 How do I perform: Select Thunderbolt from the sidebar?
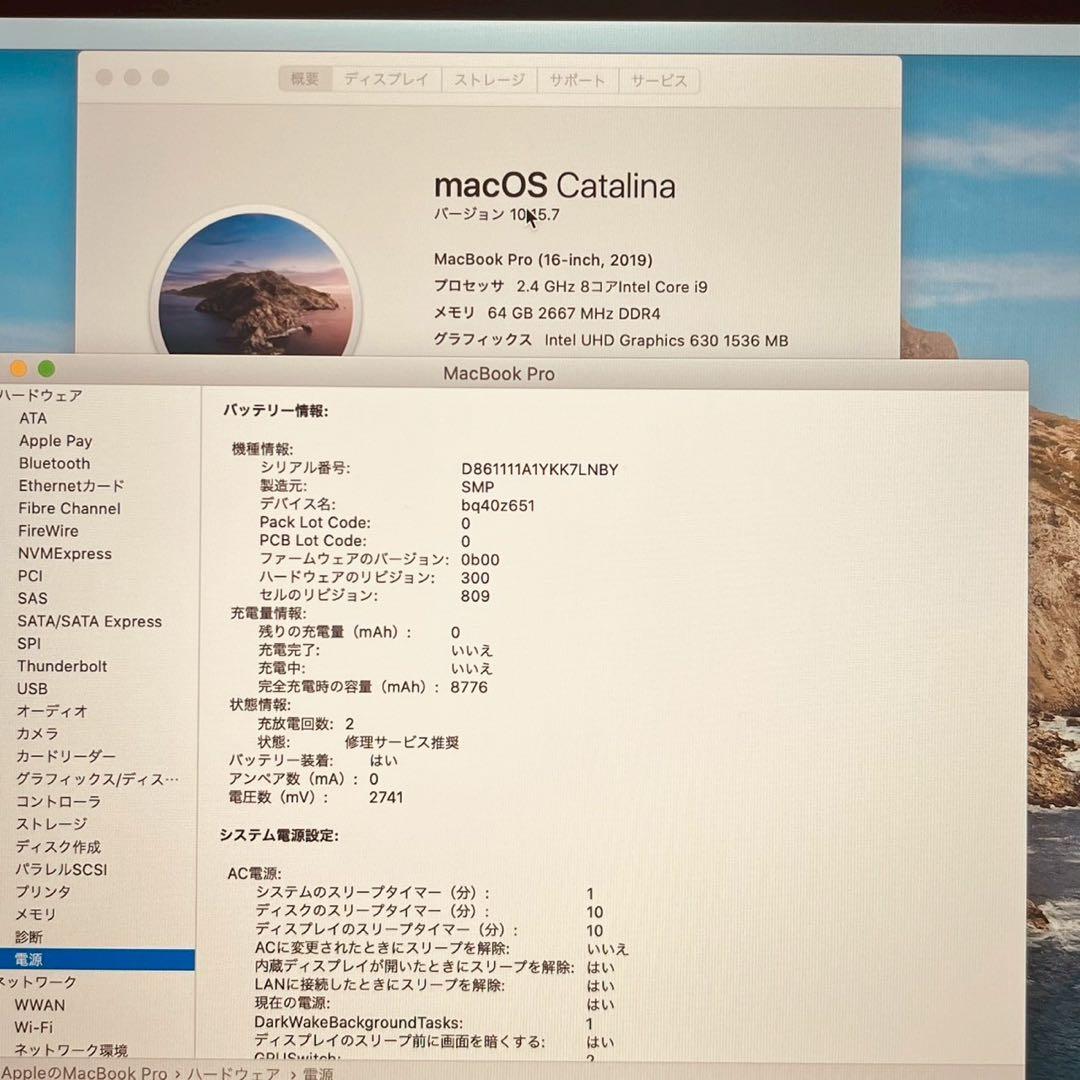pos(62,666)
